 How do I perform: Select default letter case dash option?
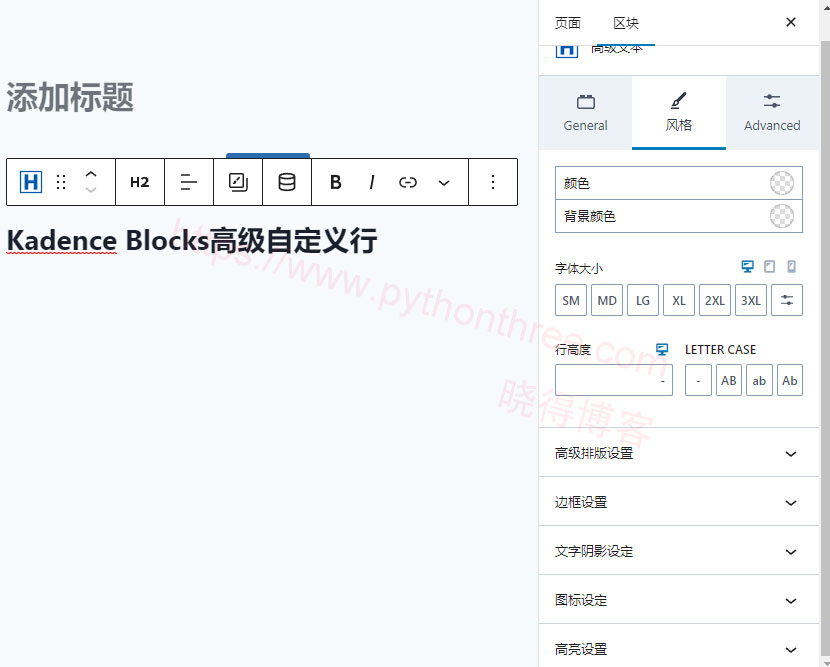pos(698,380)
